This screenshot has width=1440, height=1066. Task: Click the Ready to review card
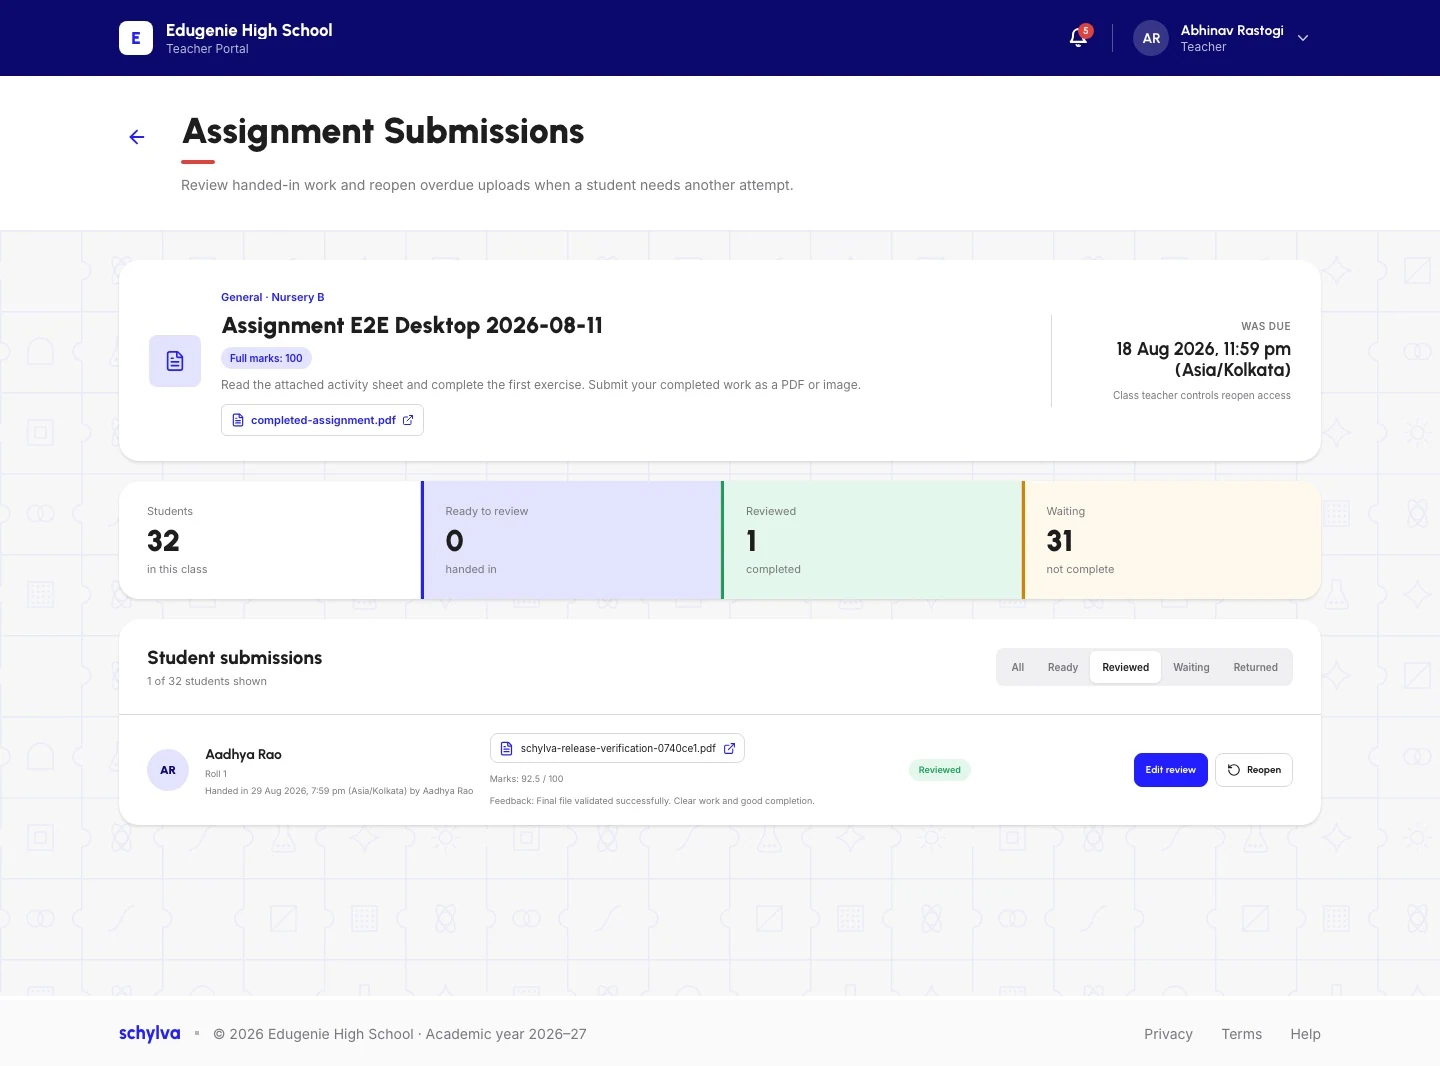tap(572, 540)
